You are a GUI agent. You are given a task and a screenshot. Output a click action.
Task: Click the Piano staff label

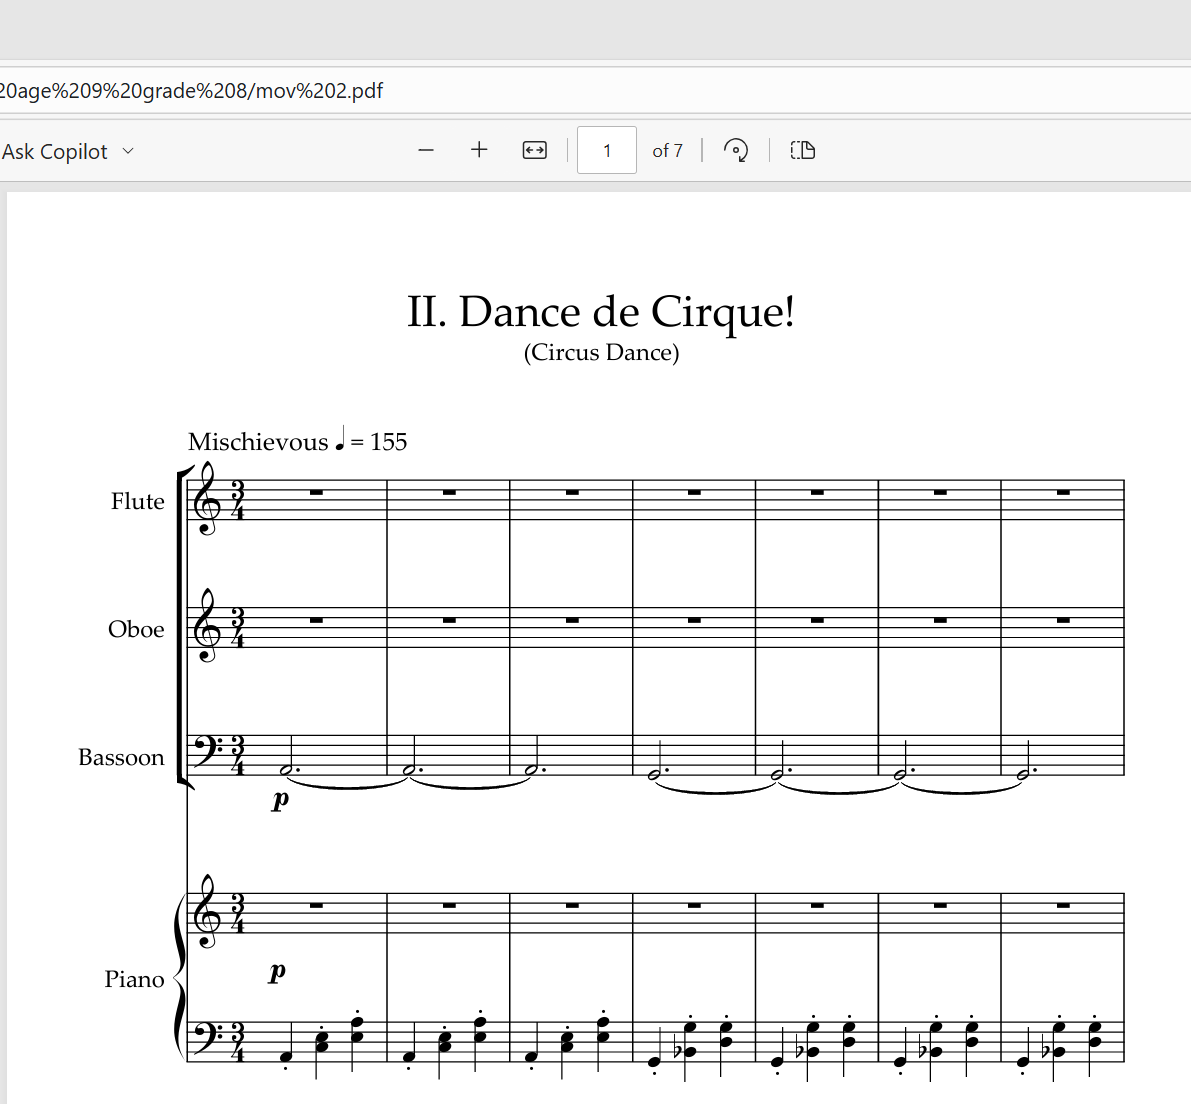click(x=134, y=979)
